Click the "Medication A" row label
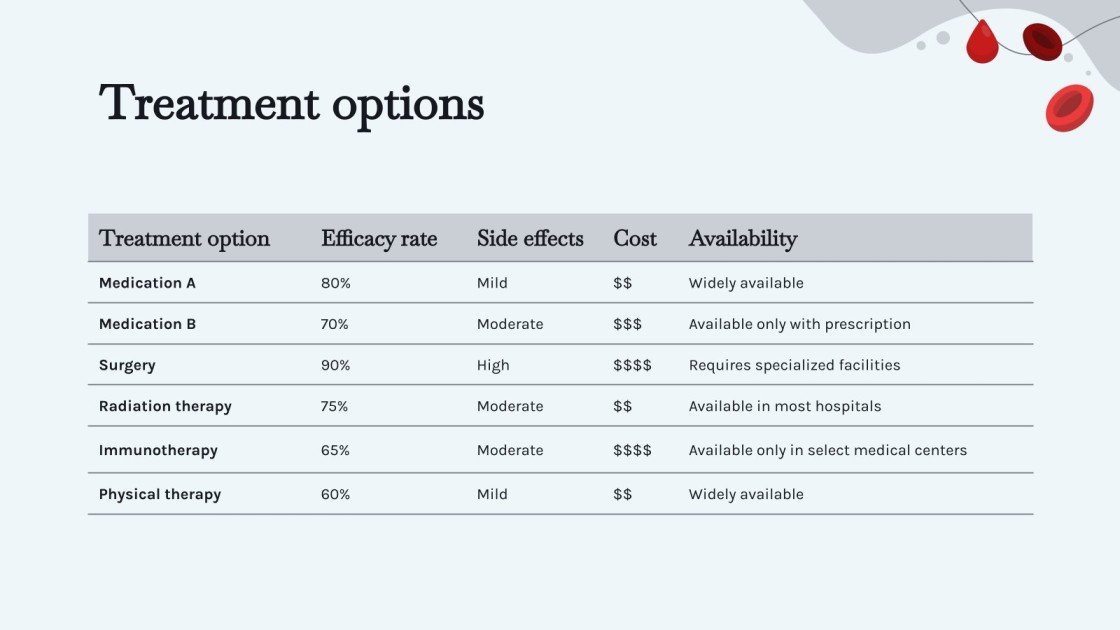Image resolution: width=1120 pixels, height=630 pixels. click(147, 283)
